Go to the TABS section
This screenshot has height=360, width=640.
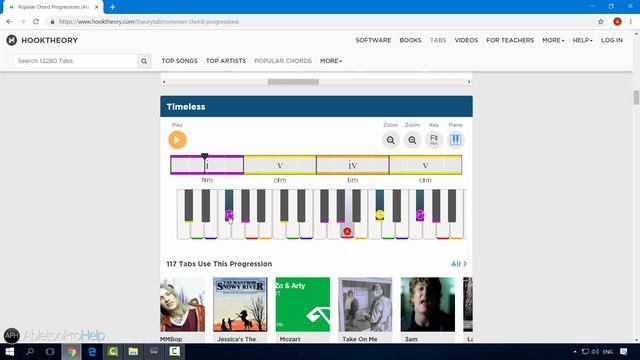438,40
